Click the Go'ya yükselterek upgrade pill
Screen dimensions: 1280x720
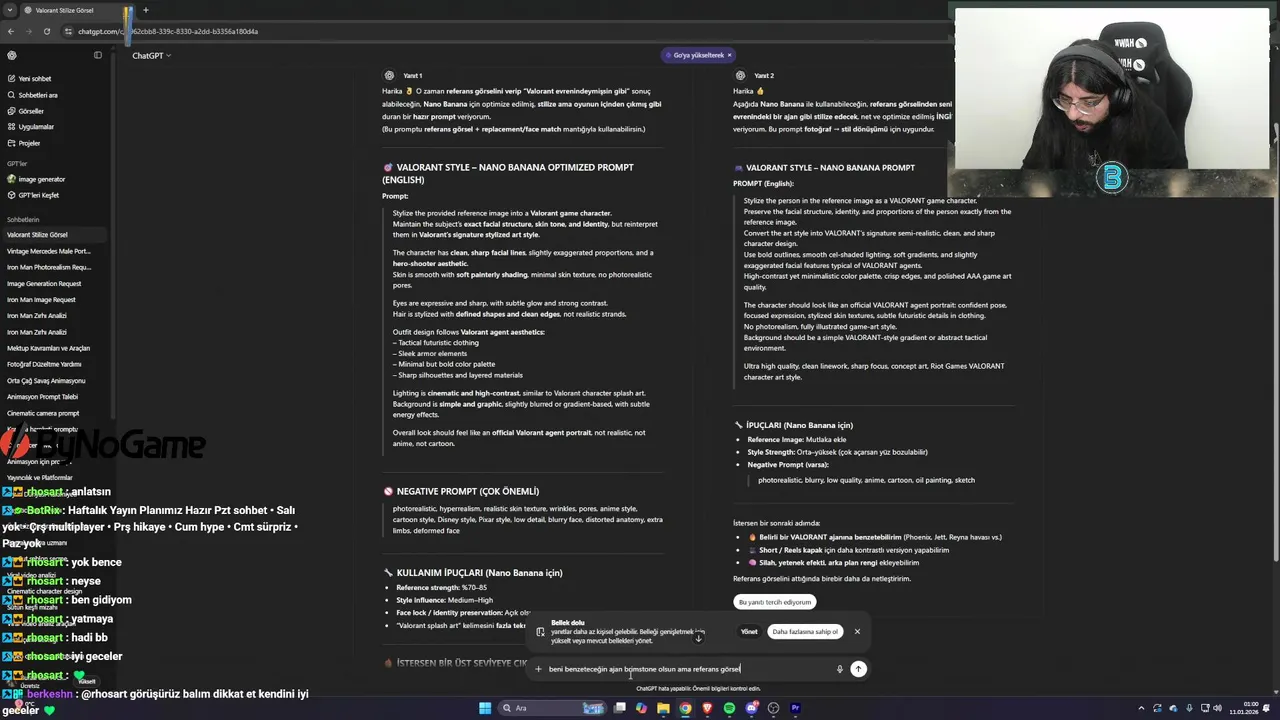coord(697,55)
